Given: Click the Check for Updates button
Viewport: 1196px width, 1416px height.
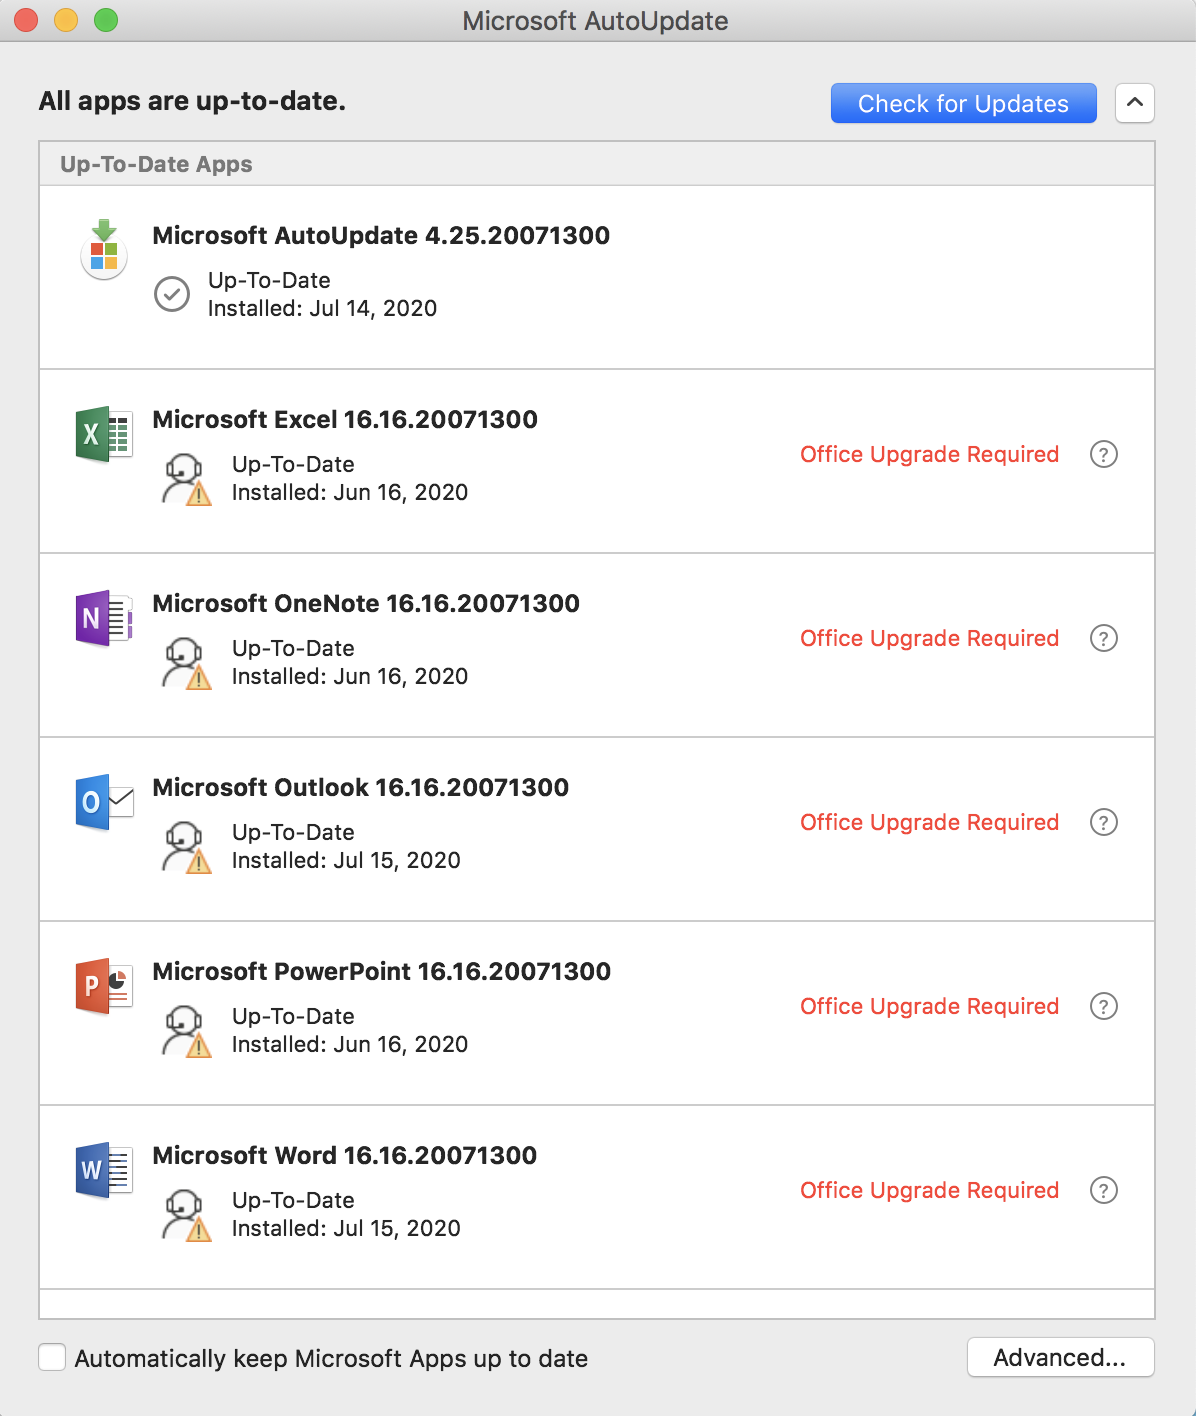Looking at the screenshot, I should pos(963,103).
